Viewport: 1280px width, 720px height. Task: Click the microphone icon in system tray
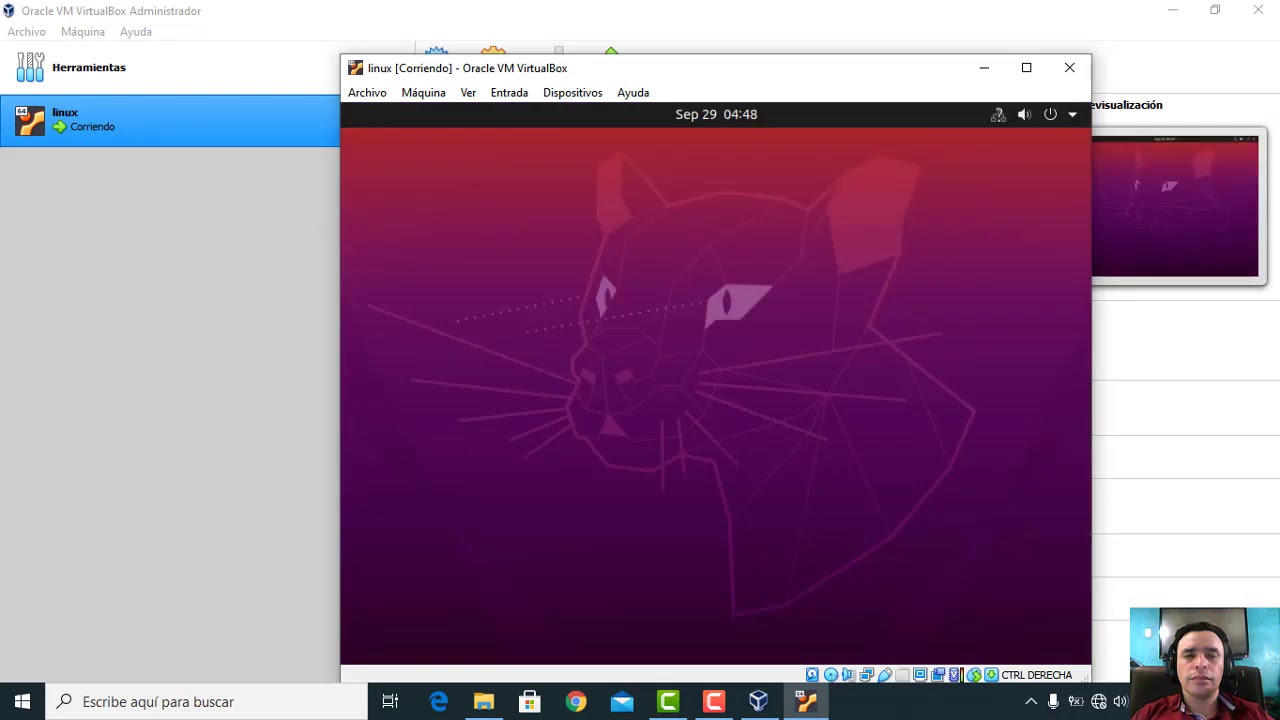1053,702
